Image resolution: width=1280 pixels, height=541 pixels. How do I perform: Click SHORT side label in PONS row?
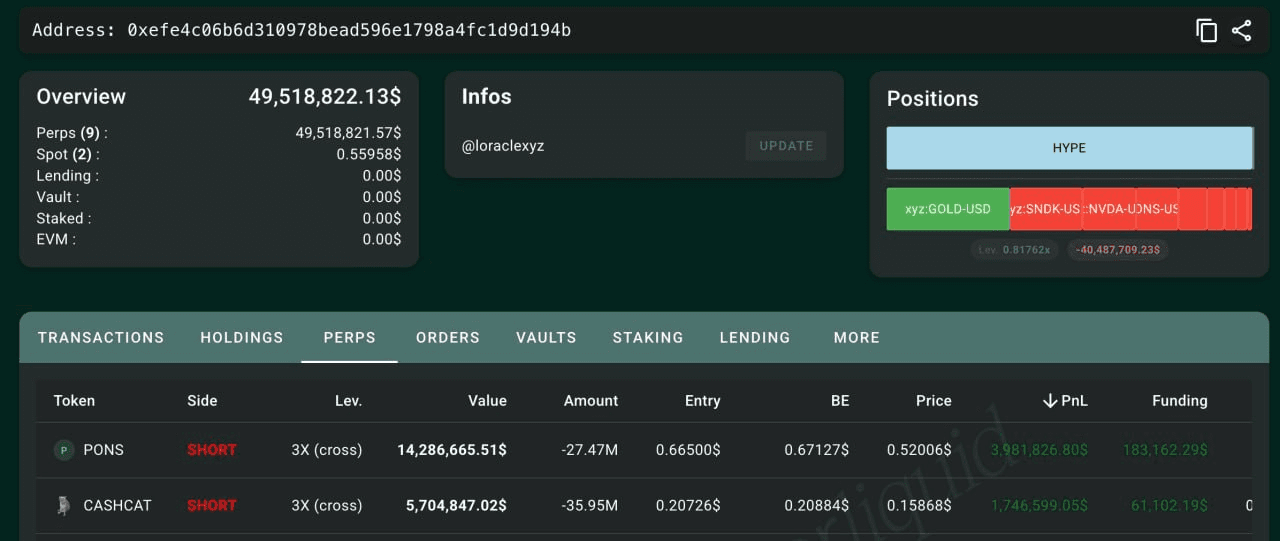click(x=212, y=450)
